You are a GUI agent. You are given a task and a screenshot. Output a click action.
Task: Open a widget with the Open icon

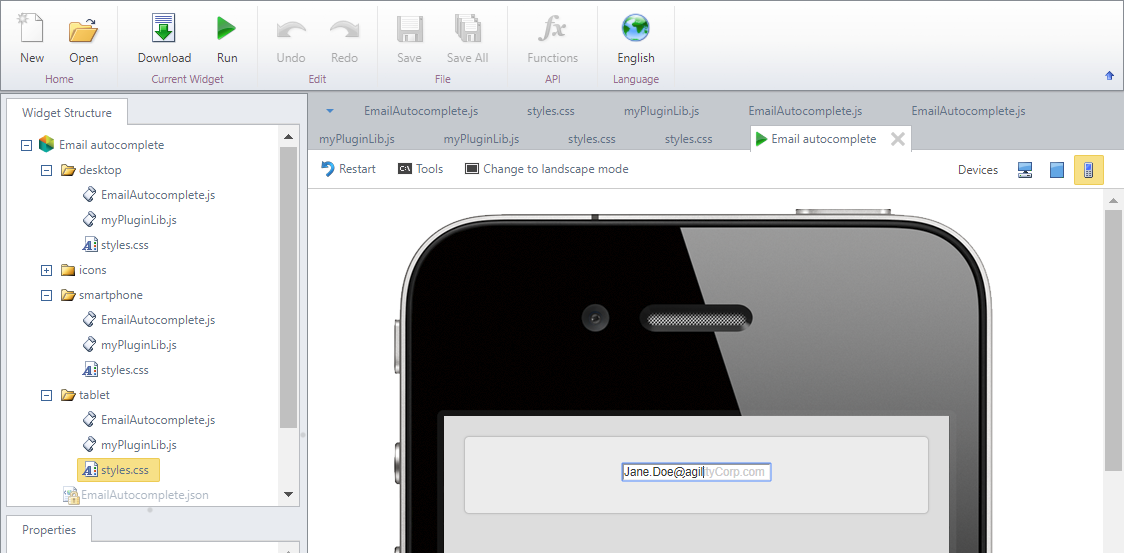pos(83,30)
